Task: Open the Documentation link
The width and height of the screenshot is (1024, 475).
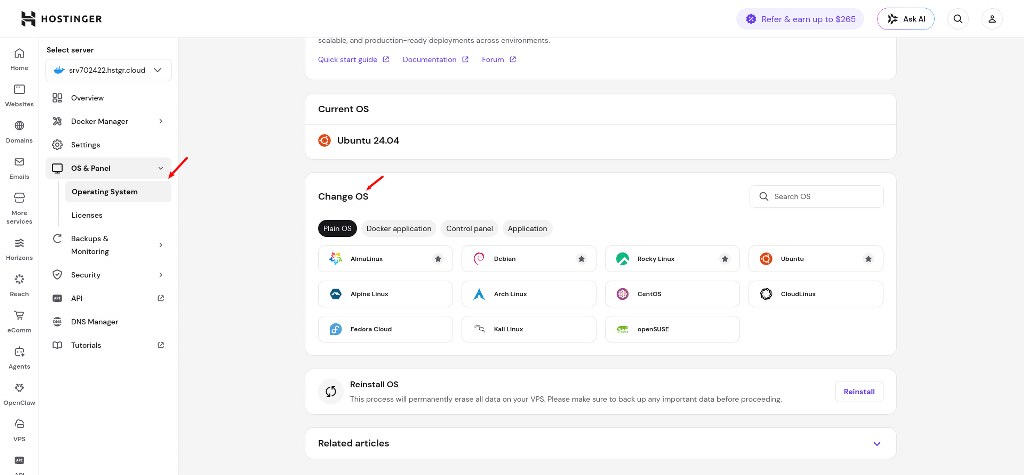Action: (x=435, y=59)
